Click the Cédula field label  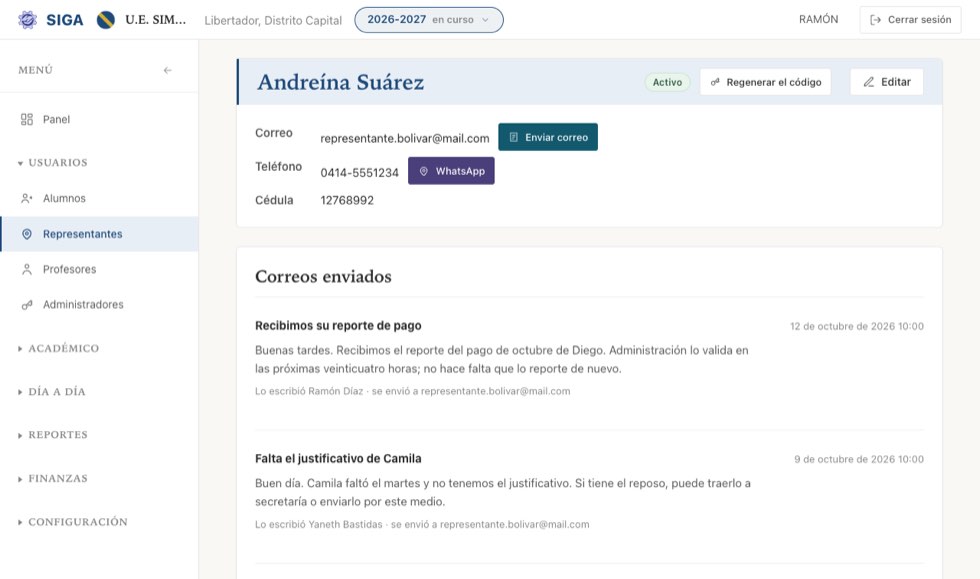(x=274, y=200)
